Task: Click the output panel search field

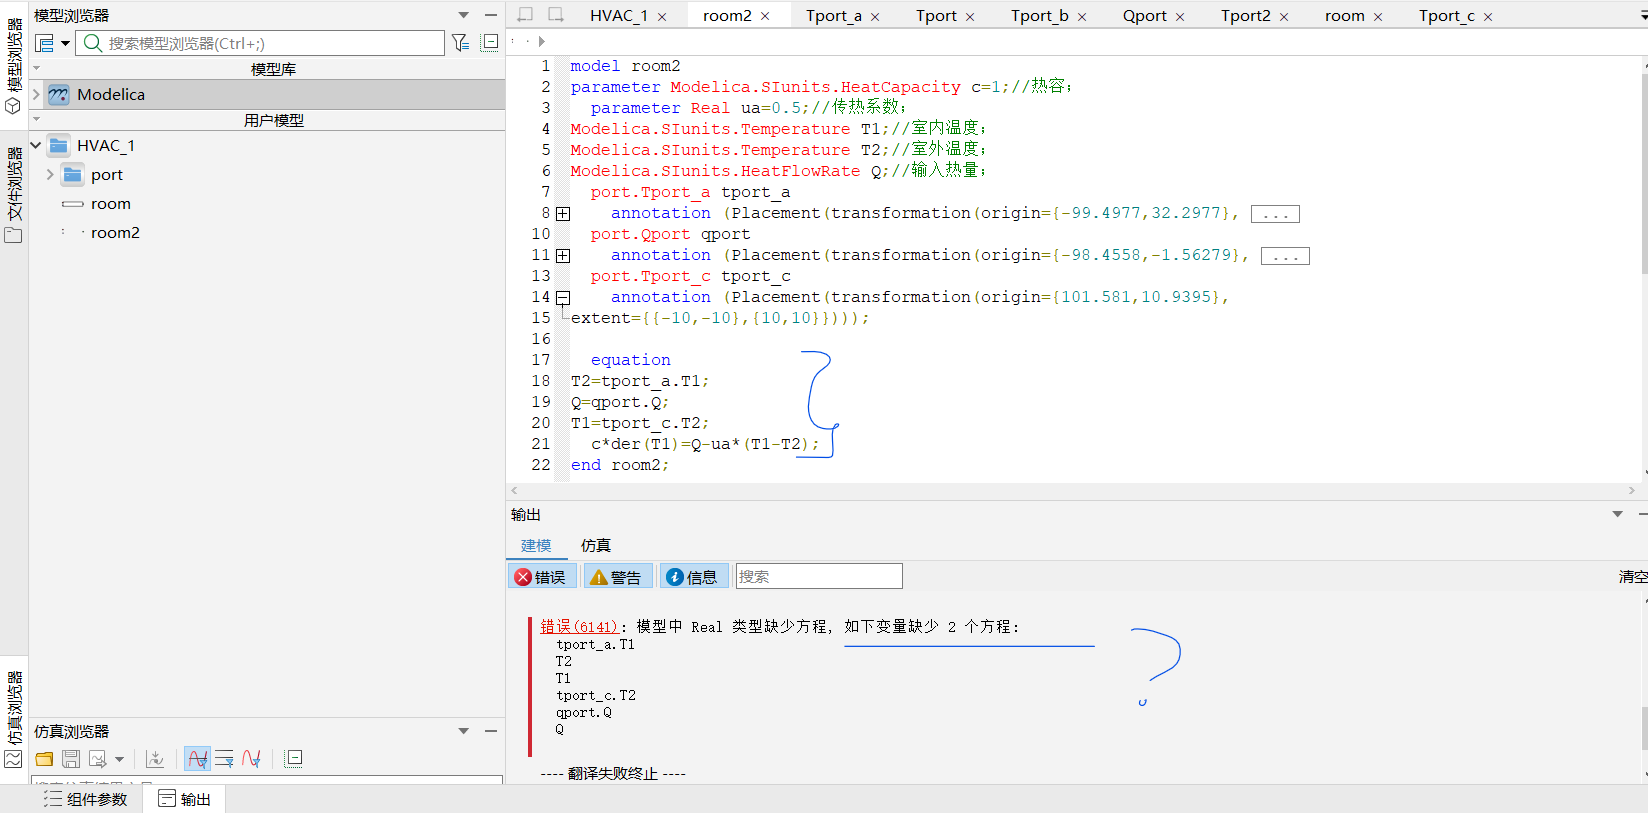Action: 819,576
